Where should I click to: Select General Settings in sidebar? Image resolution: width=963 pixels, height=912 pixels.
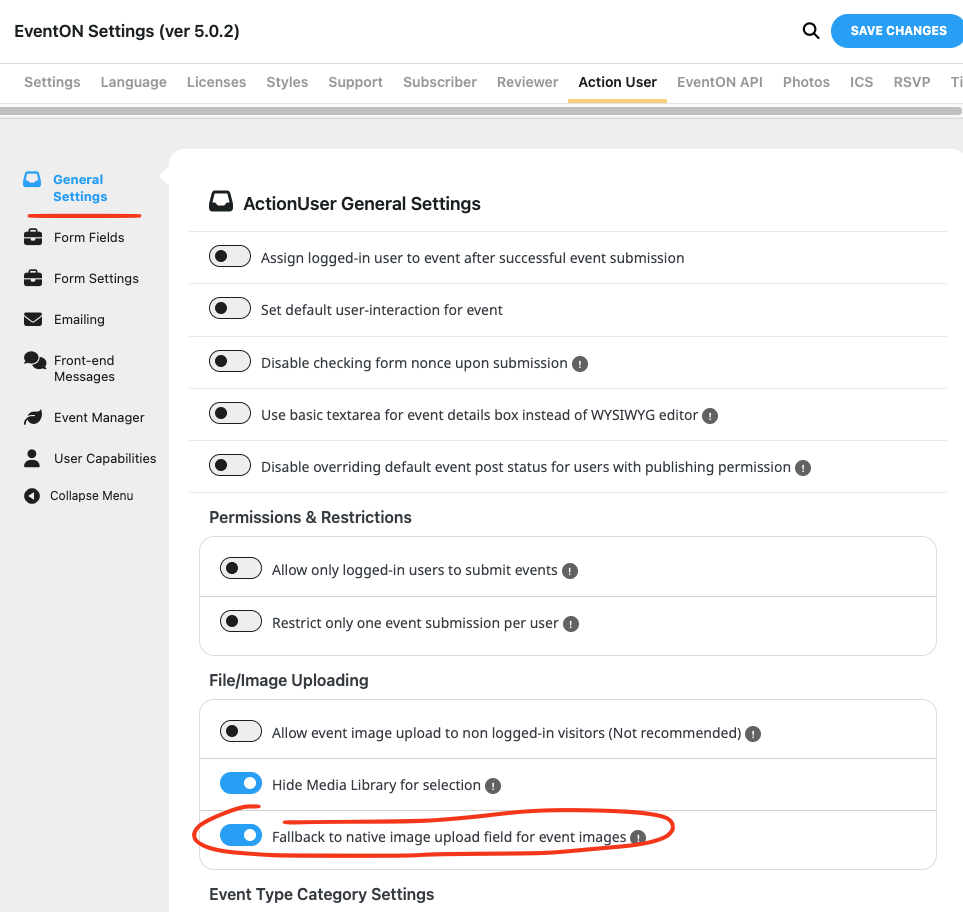[80, 188]
